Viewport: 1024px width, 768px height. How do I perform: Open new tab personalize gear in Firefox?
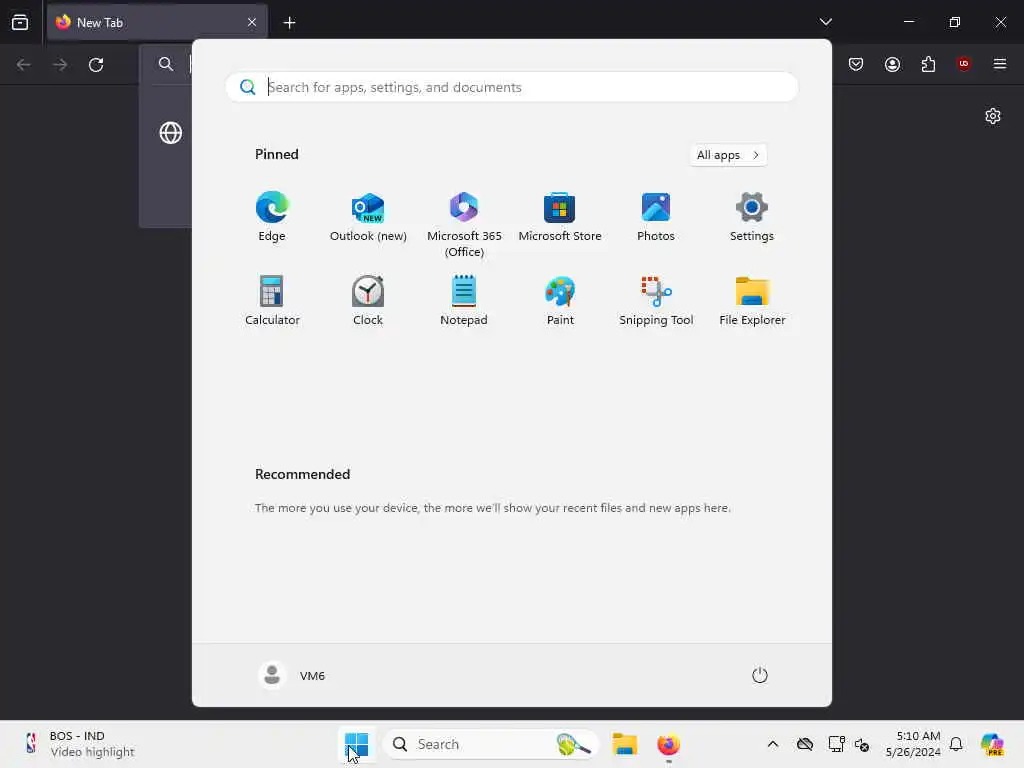pyautogui.click(x=993, y=116)
